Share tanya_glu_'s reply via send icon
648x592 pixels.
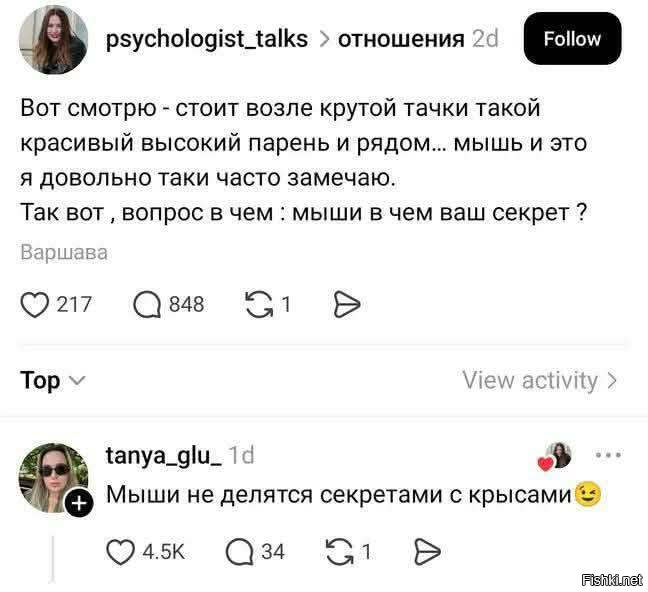[x=427, y=551]
